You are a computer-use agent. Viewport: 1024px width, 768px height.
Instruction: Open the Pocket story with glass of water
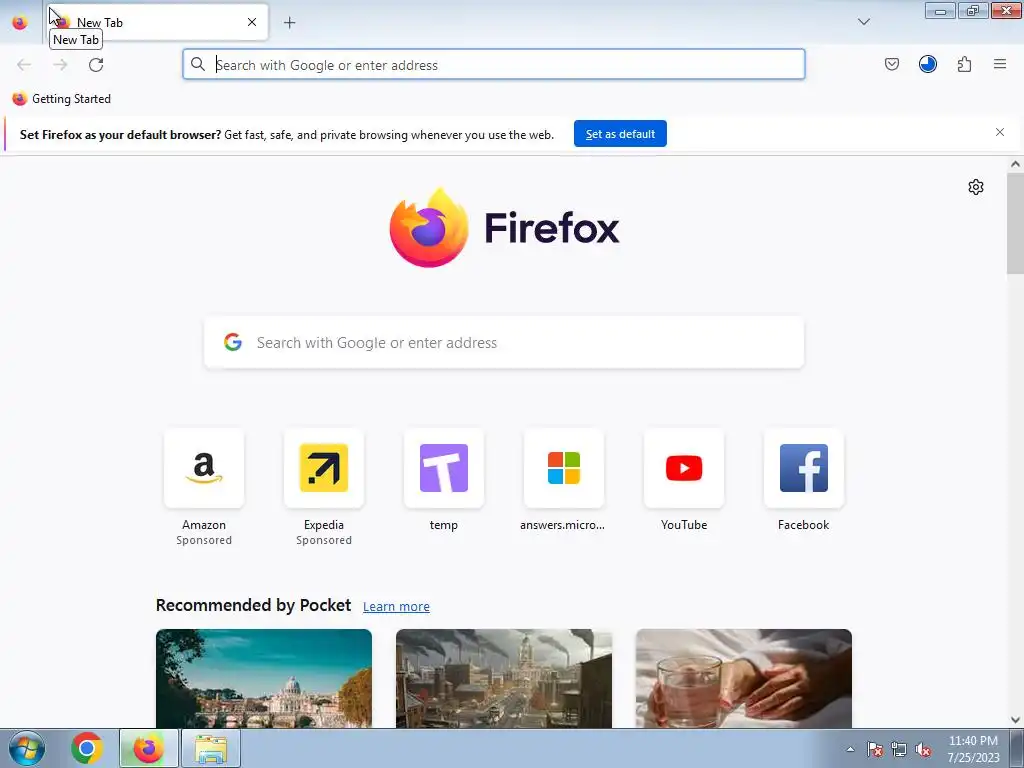[743, 679]
